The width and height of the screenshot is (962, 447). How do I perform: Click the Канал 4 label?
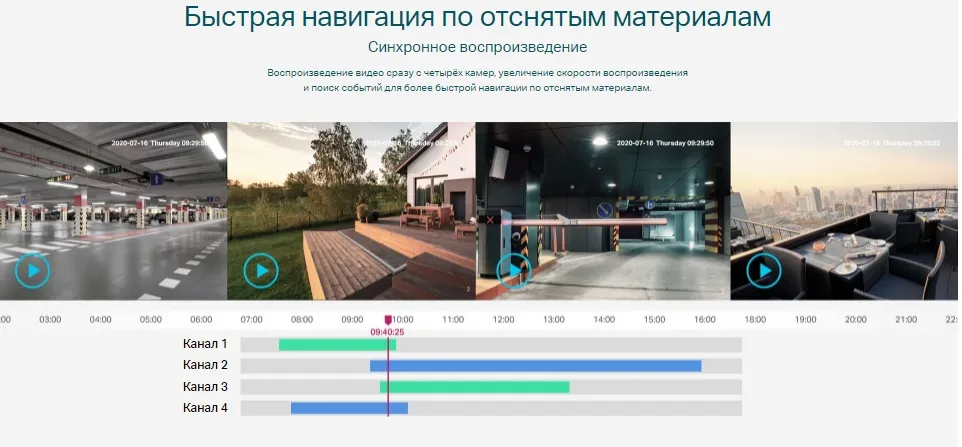(205, 408)
